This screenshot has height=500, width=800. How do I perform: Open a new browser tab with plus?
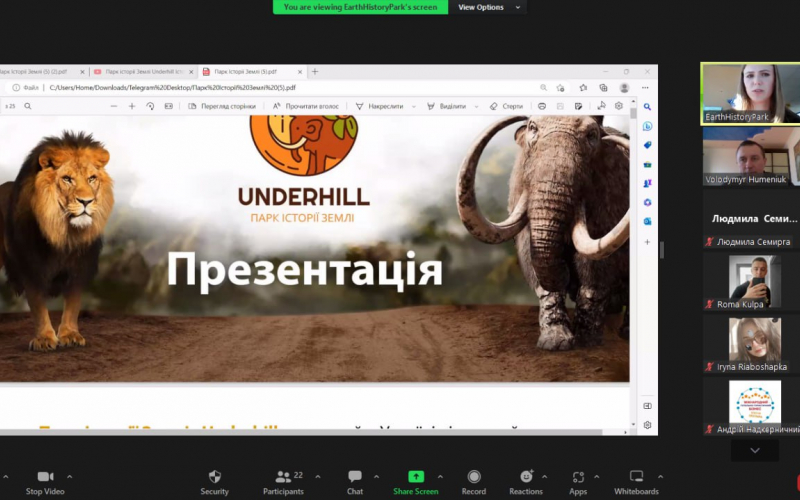(315, 72)
